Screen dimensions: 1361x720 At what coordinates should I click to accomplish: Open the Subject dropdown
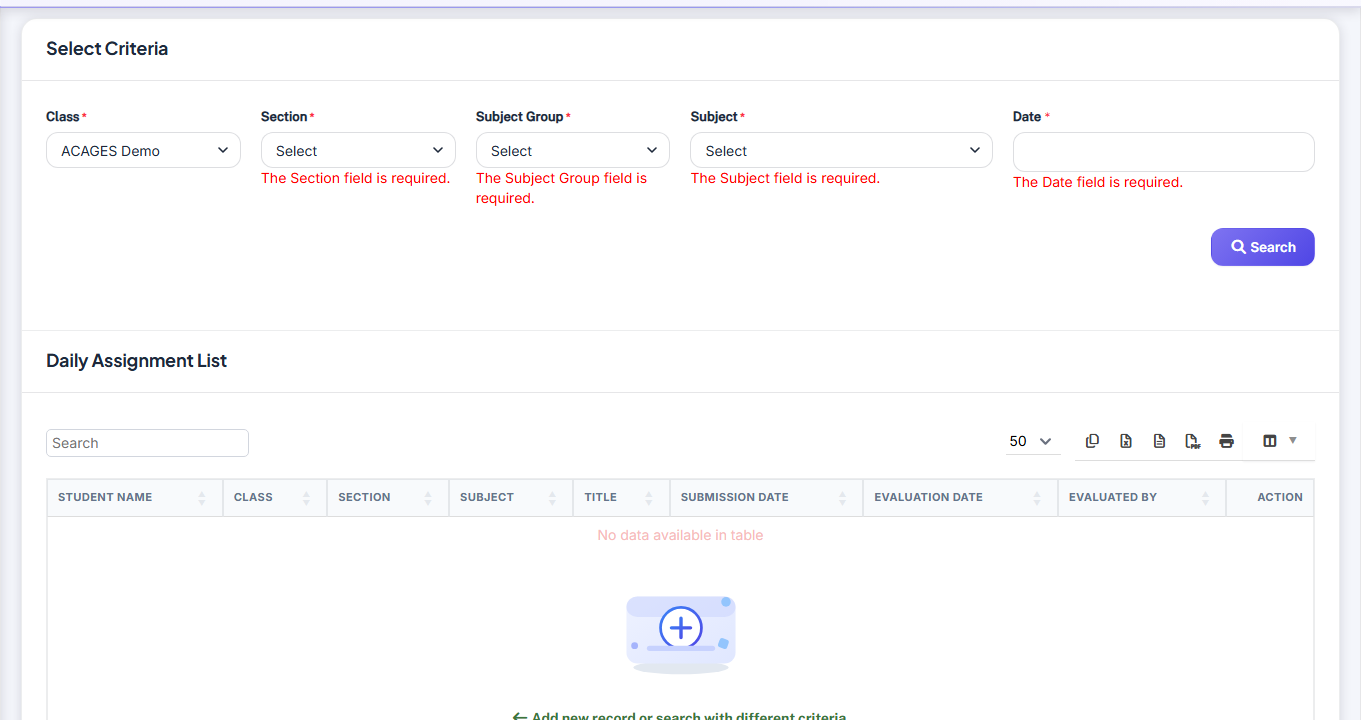tap(841, 150)
